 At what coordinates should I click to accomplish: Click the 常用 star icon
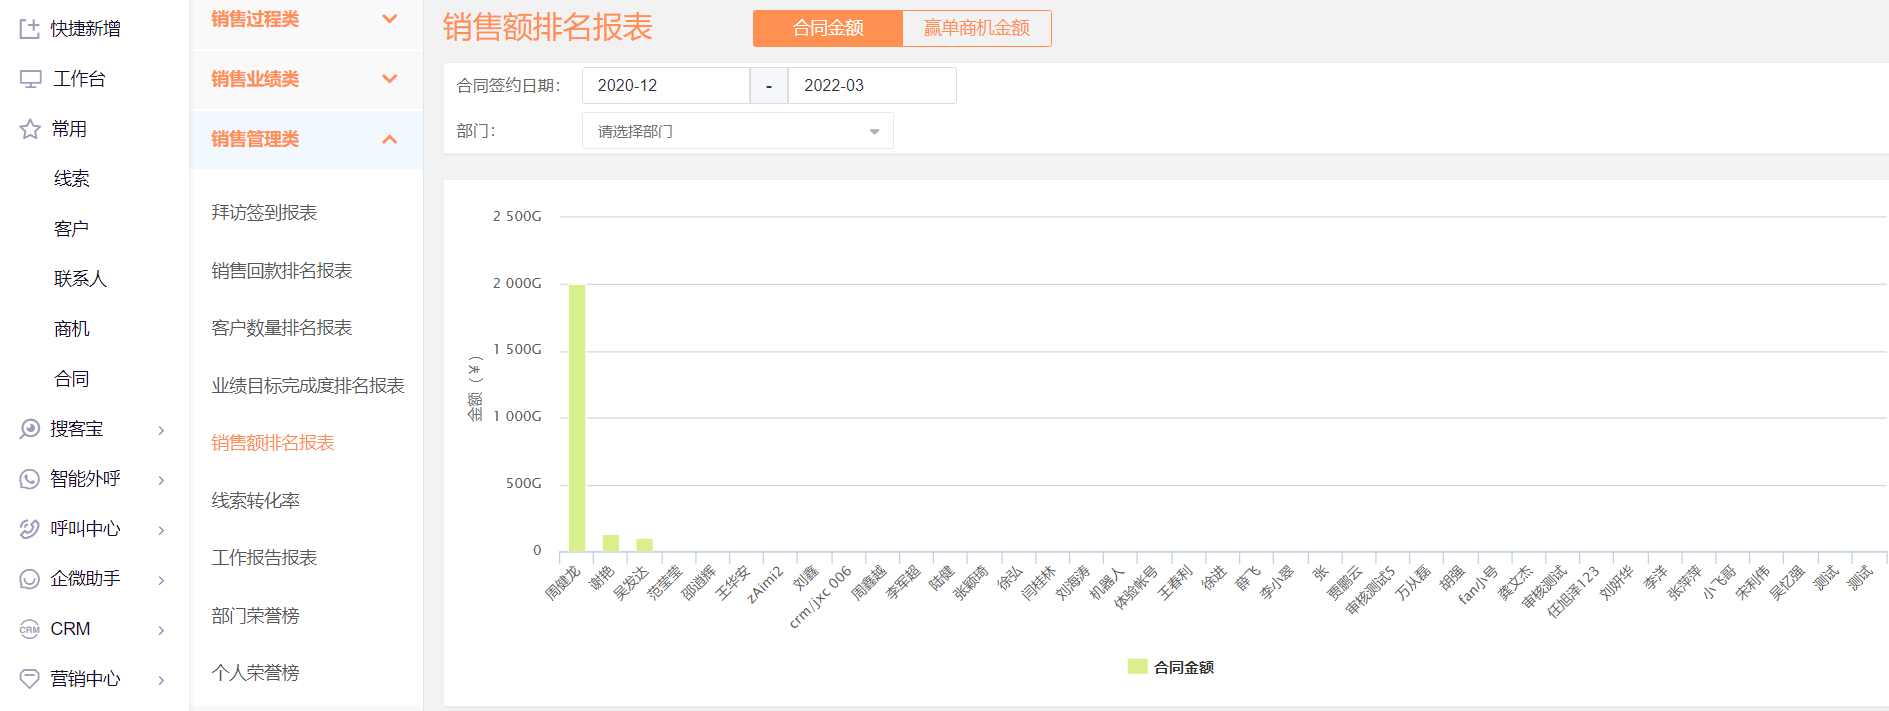pyautogui.click(x=30, y=129)
